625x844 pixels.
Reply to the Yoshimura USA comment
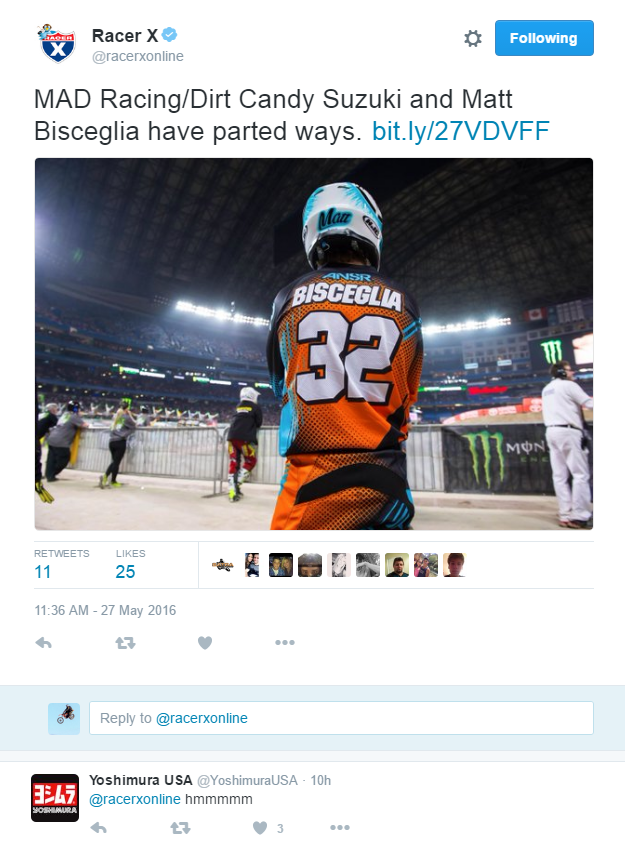[x=99, y=828]
